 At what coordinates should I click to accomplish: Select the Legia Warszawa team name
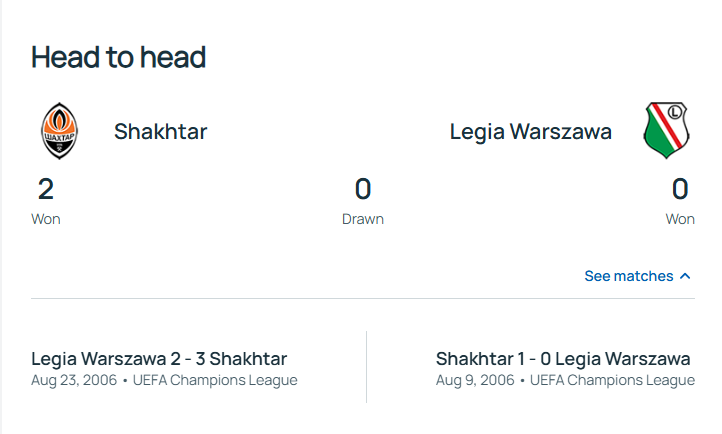(530, 131)
